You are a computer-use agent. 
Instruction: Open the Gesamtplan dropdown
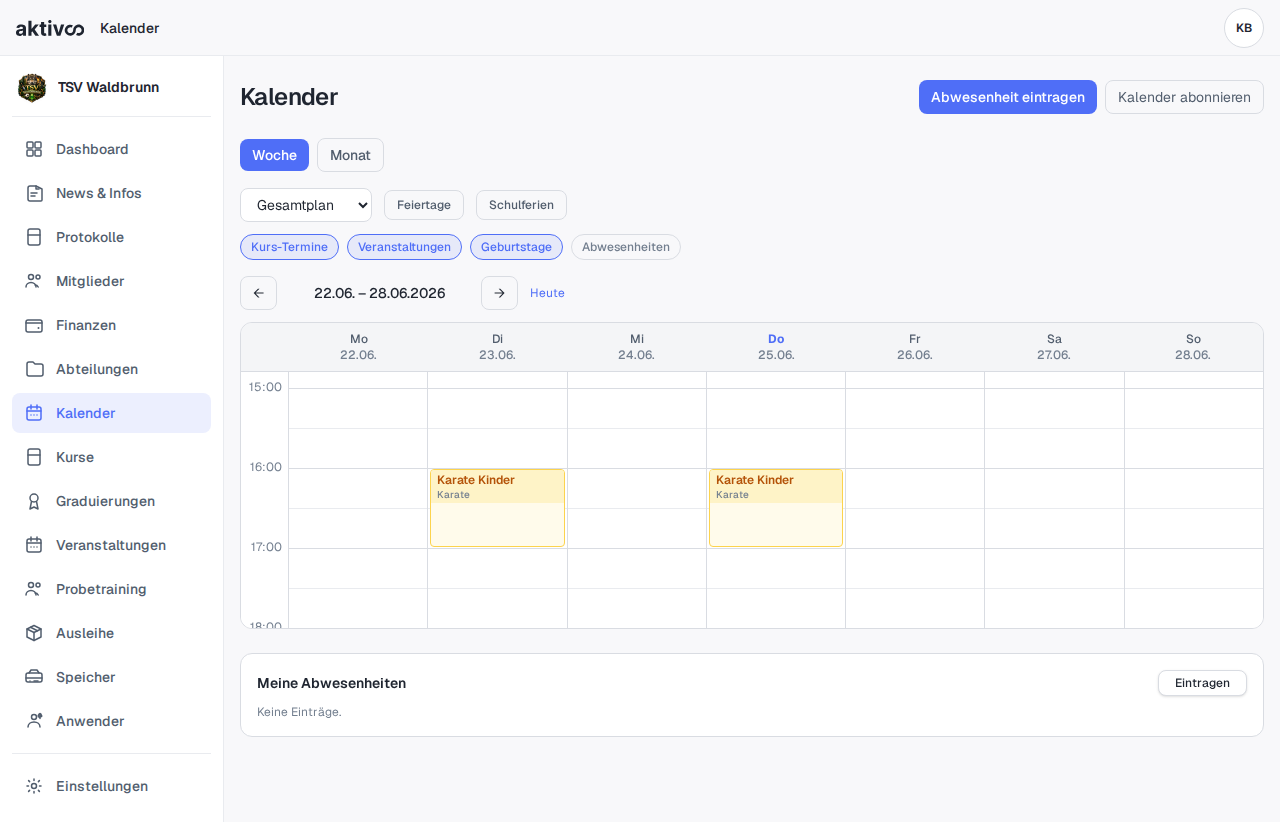[306, 205]
